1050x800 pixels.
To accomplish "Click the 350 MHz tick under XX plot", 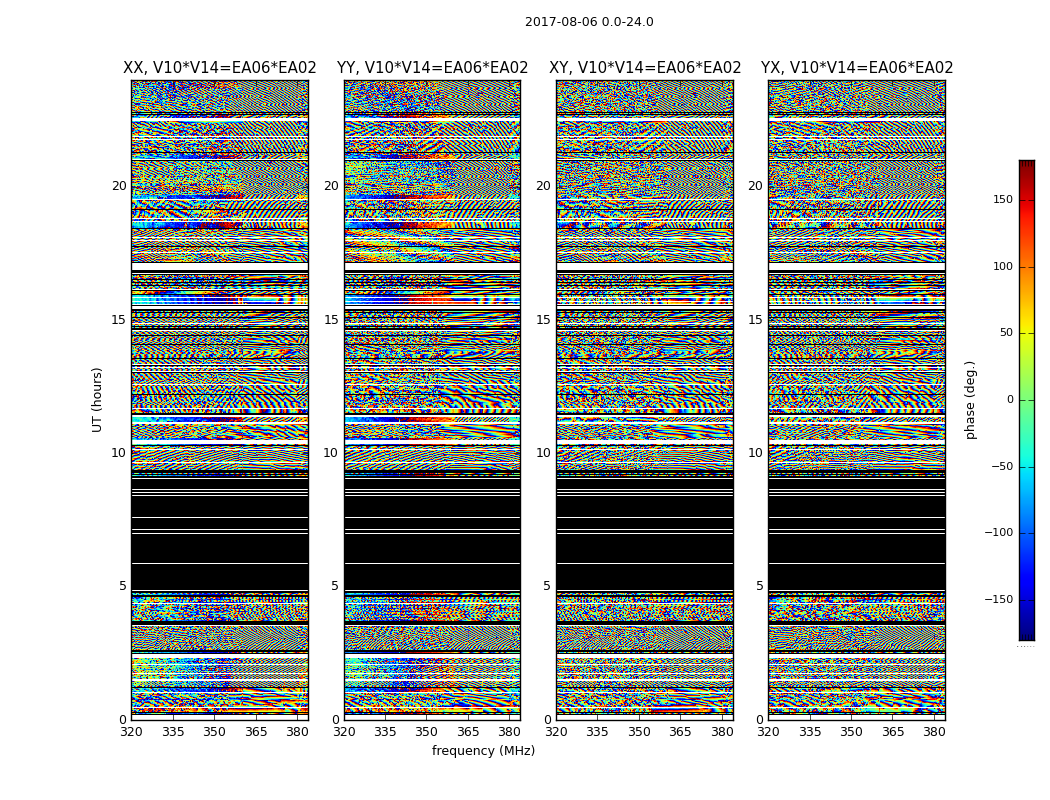I will click(x=214, y=732).
